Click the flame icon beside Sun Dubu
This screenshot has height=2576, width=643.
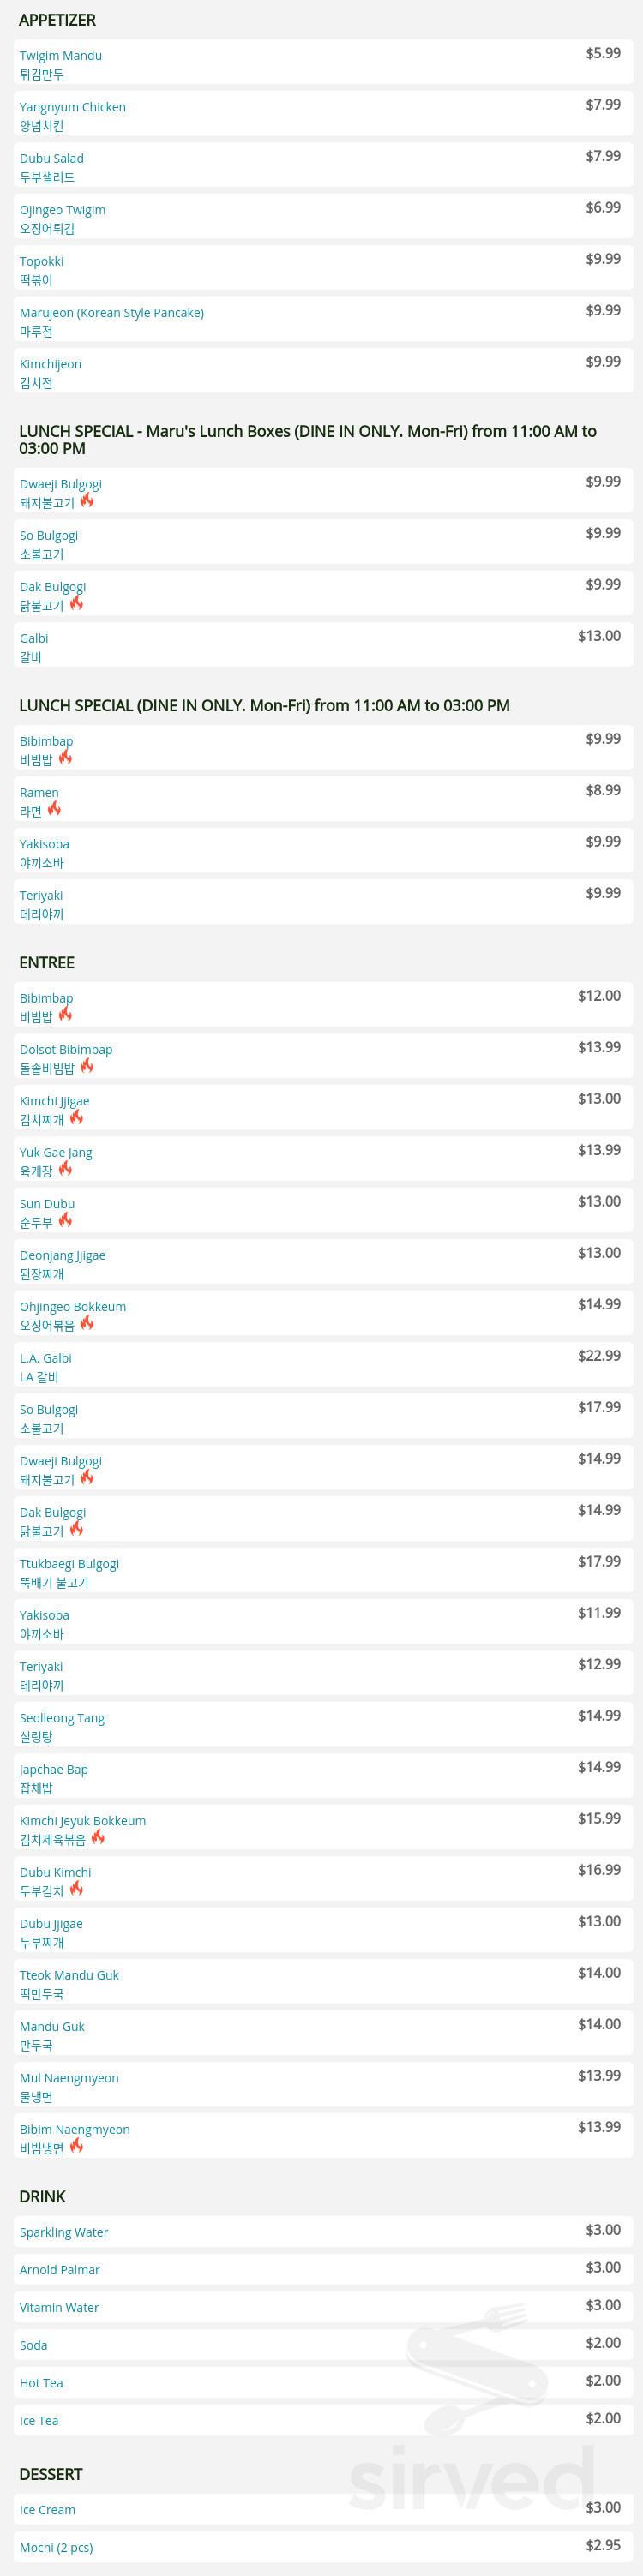(65, 1220)
